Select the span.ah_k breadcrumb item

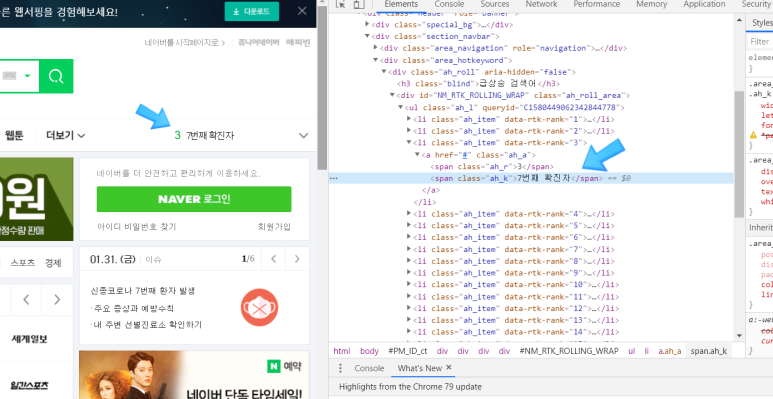(x=709, y=351)
